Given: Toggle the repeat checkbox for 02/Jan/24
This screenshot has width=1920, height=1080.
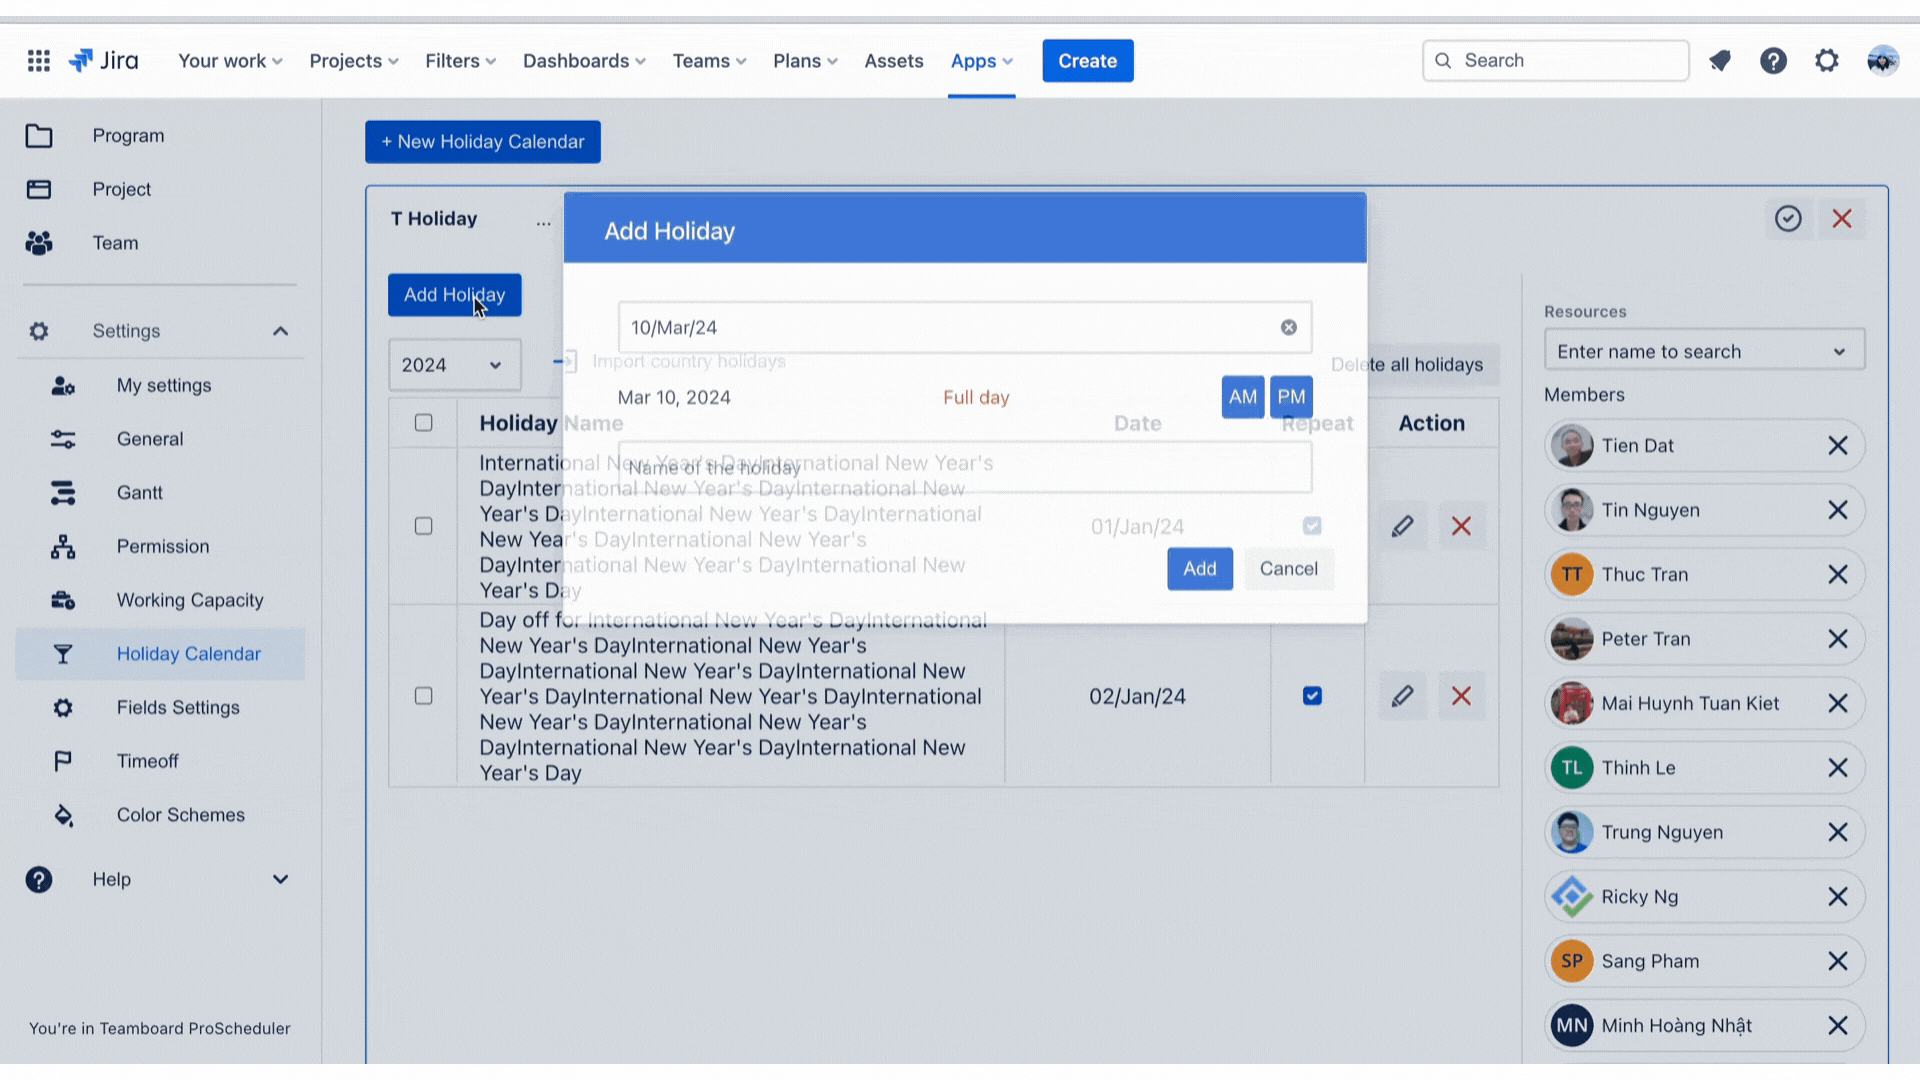Looking at the screenshot, I should tap(1312, 696).
